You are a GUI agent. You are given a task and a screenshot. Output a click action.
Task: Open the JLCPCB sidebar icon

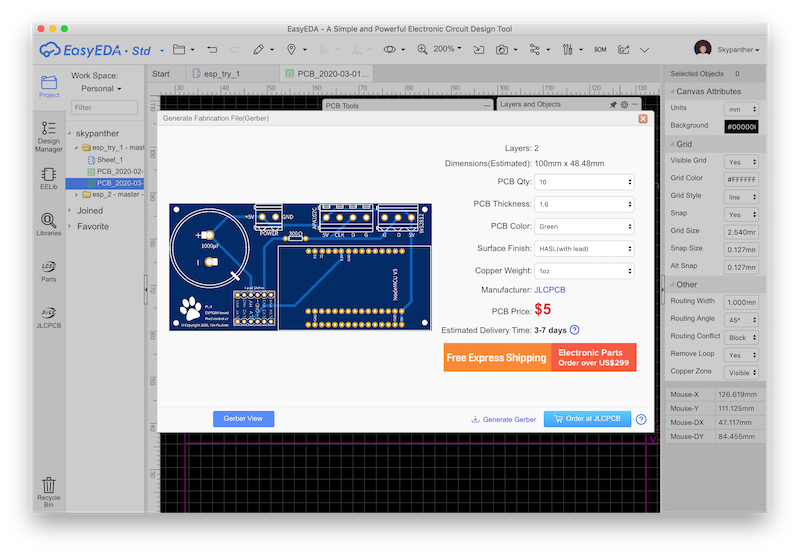pos(49,318)
